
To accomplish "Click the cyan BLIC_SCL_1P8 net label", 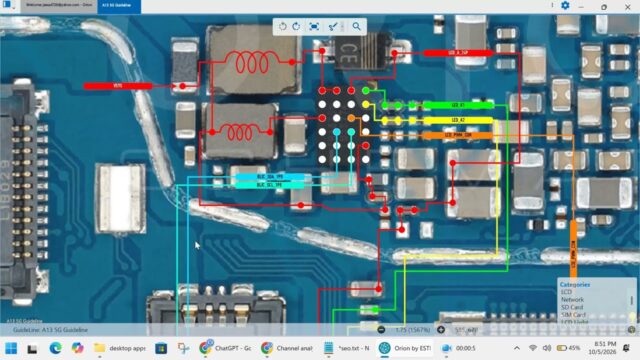I will 270,185.
